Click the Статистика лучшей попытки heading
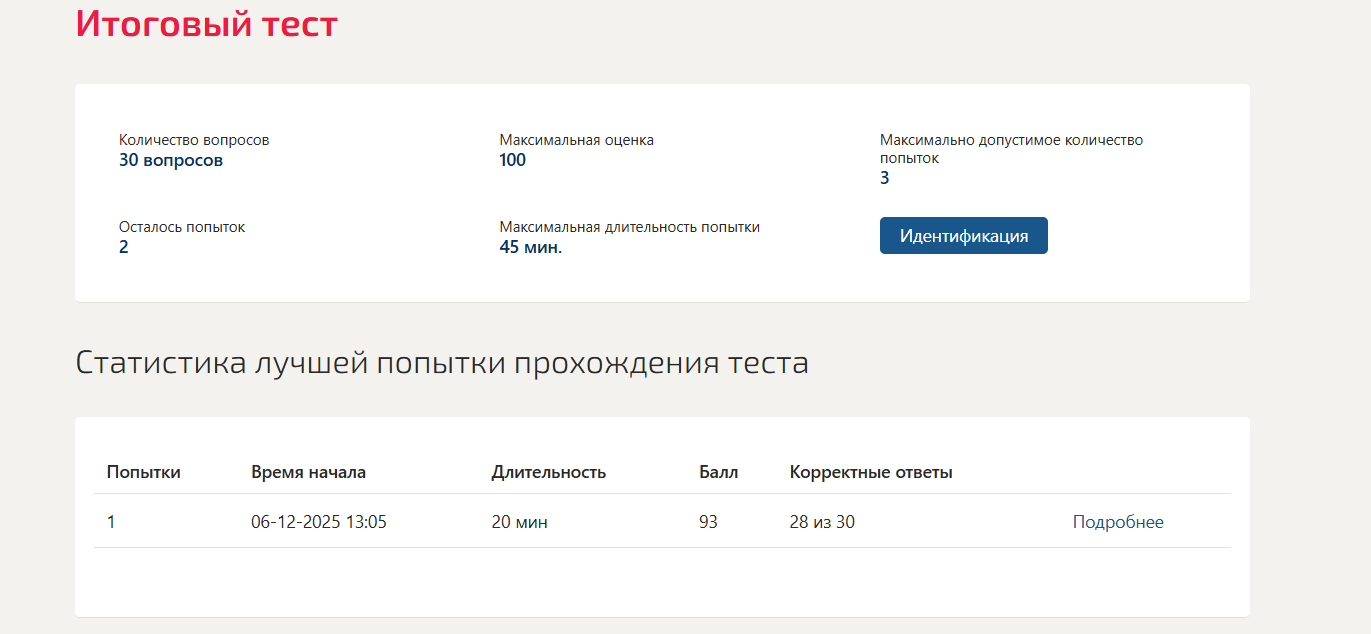 [442, 362]
